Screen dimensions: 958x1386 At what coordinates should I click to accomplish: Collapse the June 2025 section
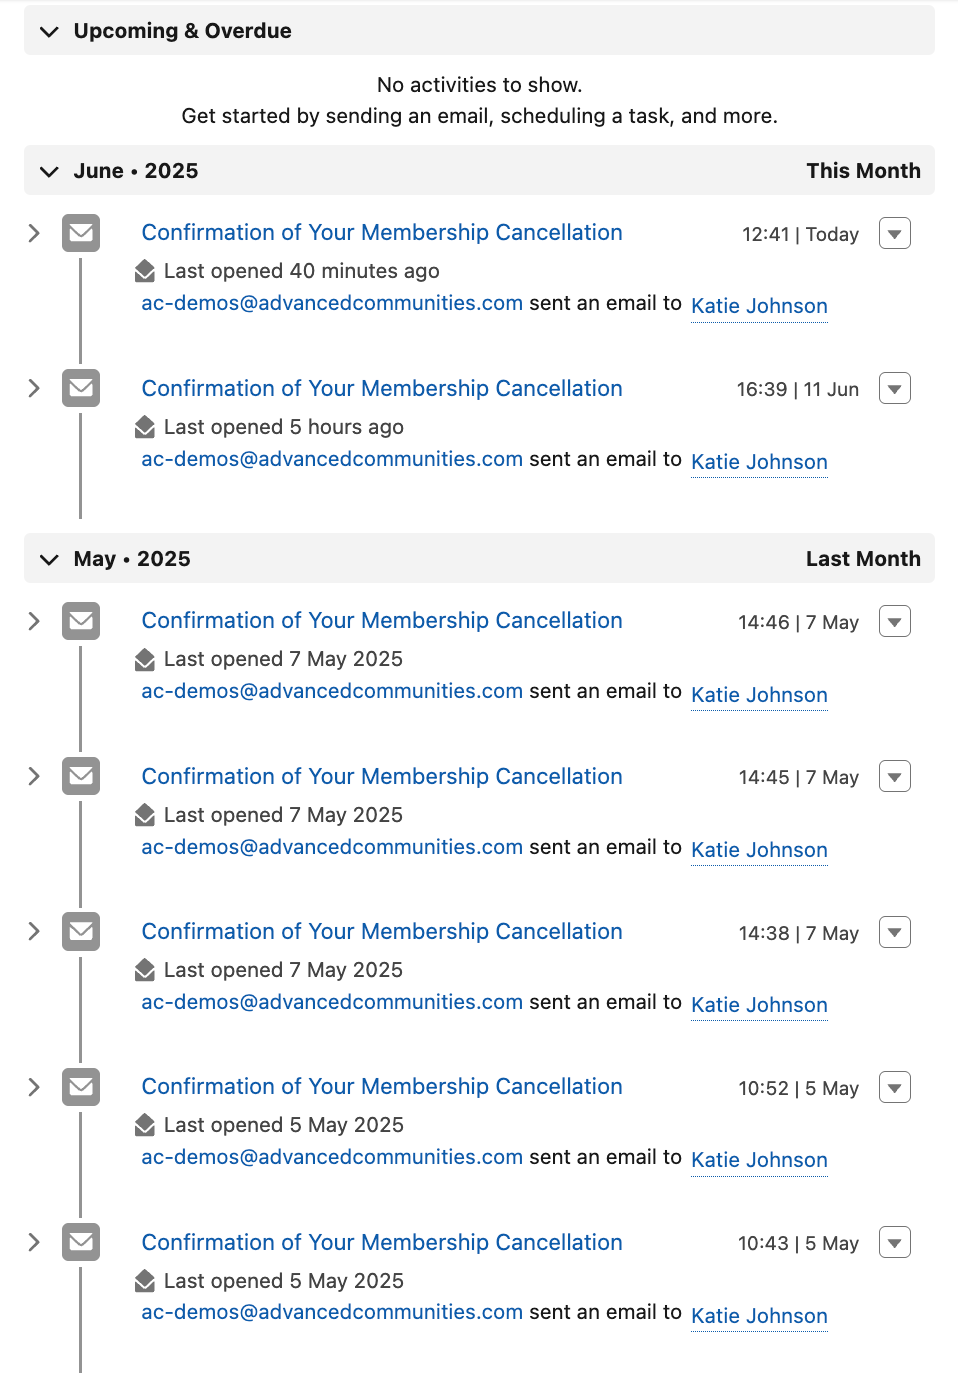pos(49,172)
